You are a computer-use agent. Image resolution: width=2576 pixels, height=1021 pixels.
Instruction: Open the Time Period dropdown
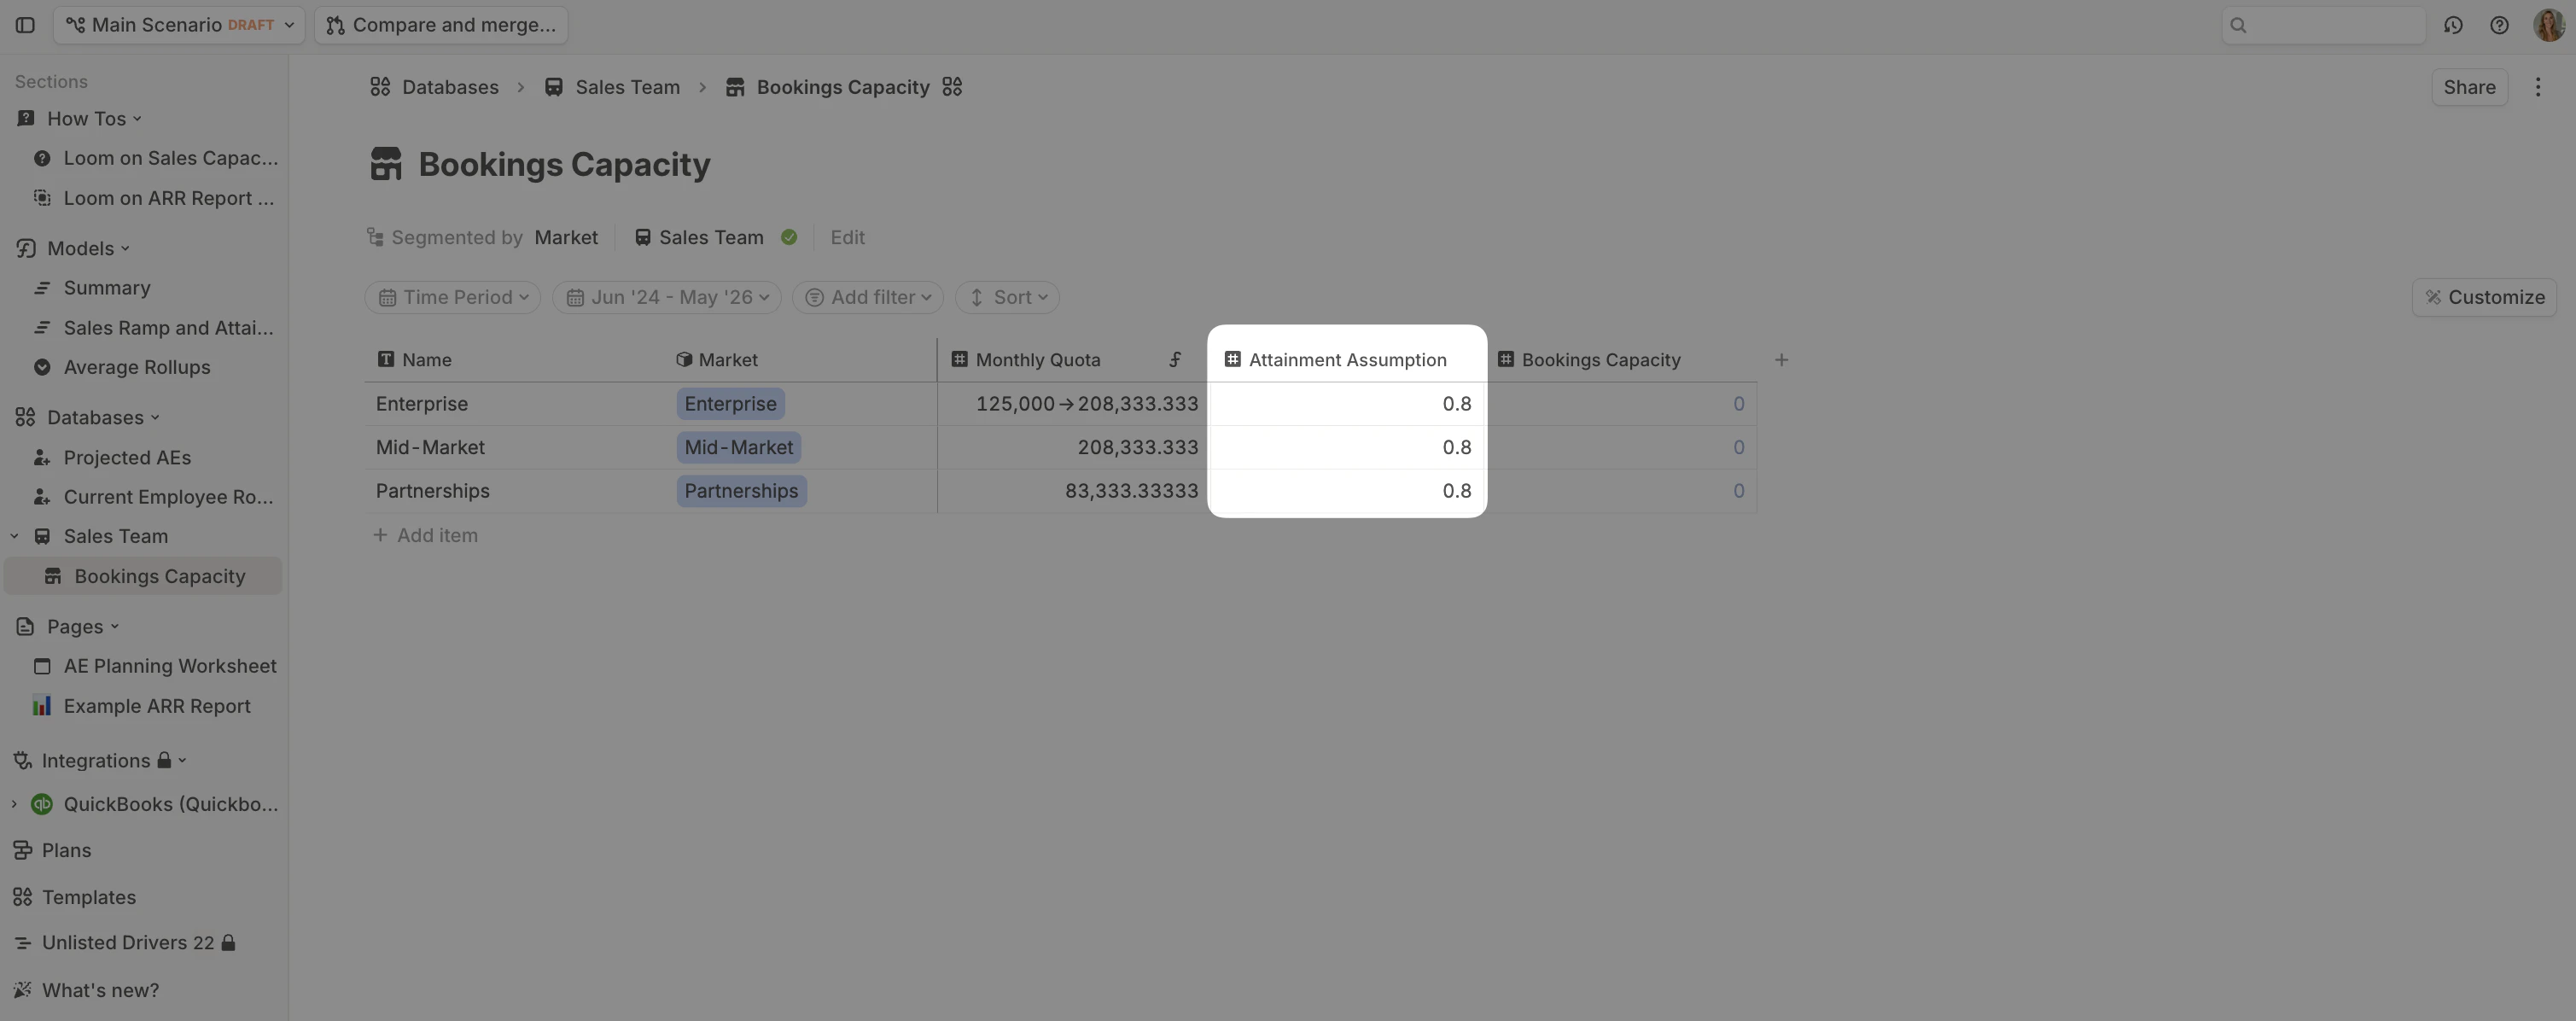coord(453,298)
